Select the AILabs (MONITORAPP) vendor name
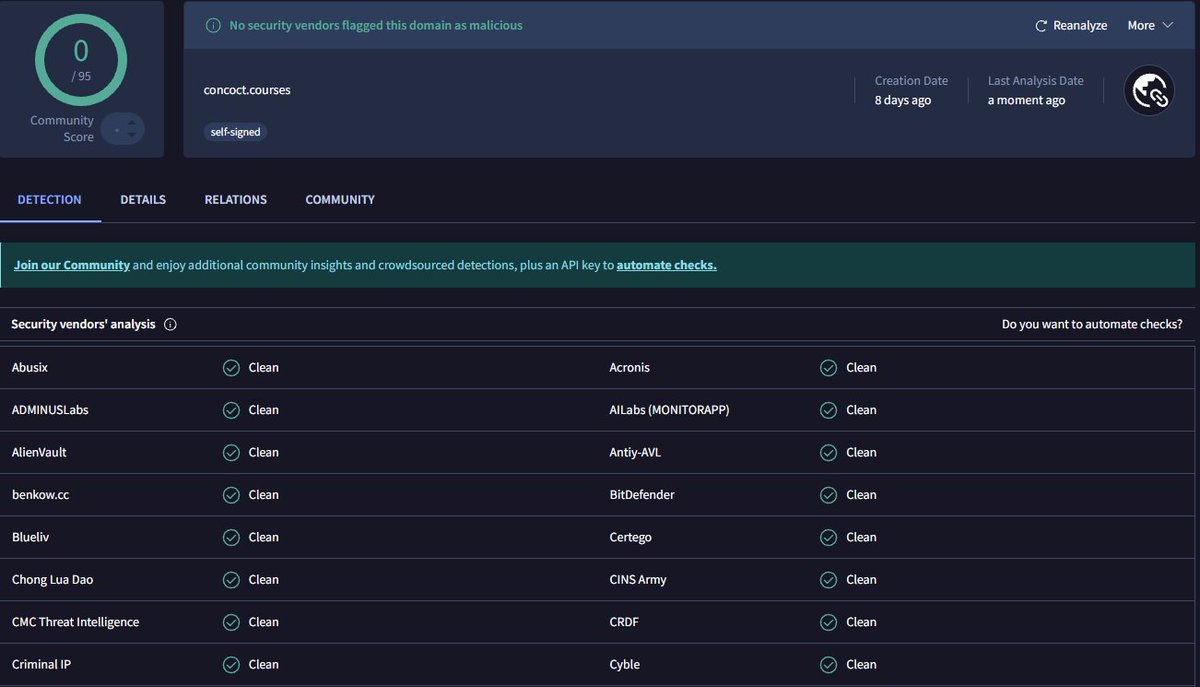The height and width of the screenshot is (687, 1200). coord(670,410)
